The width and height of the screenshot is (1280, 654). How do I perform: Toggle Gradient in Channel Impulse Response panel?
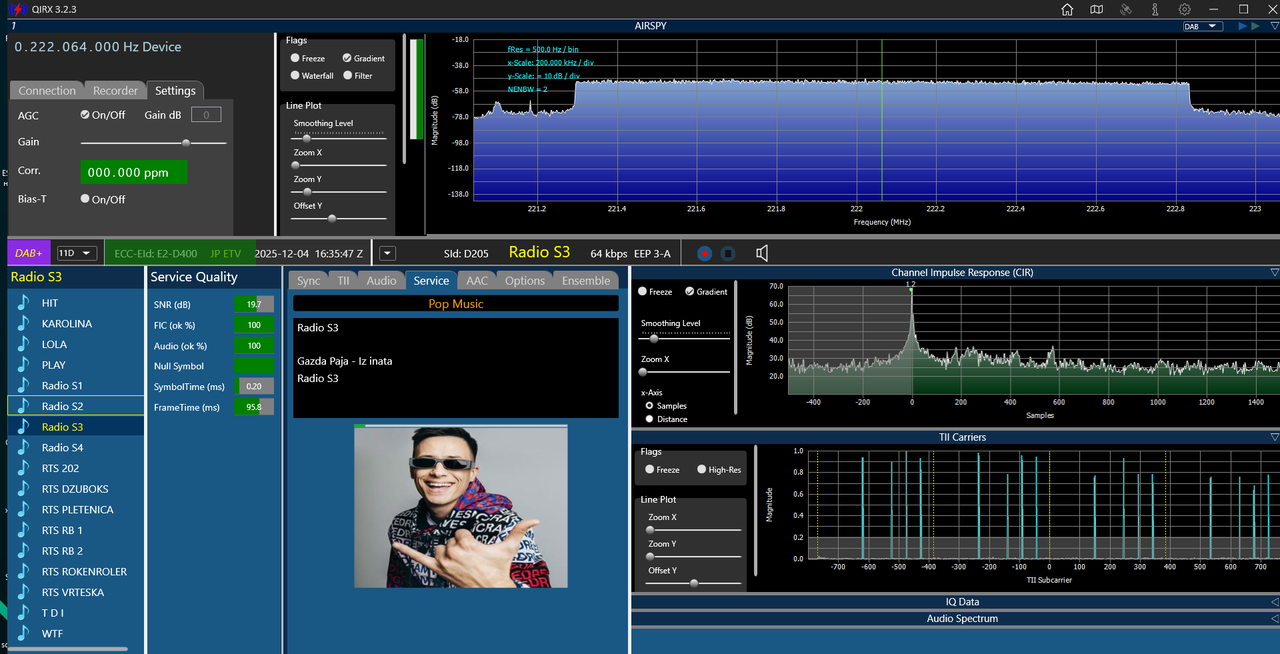pos(690,292)
